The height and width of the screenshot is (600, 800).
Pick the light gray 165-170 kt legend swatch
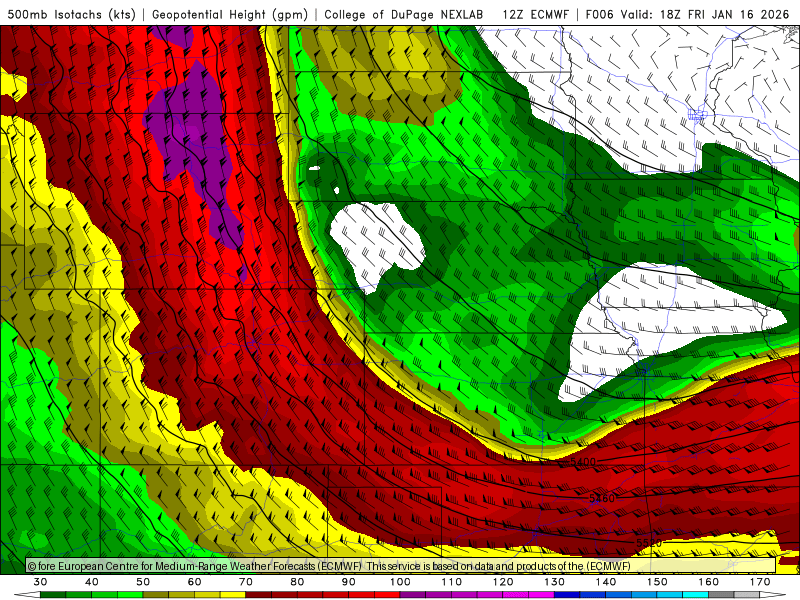click(747, 594)
